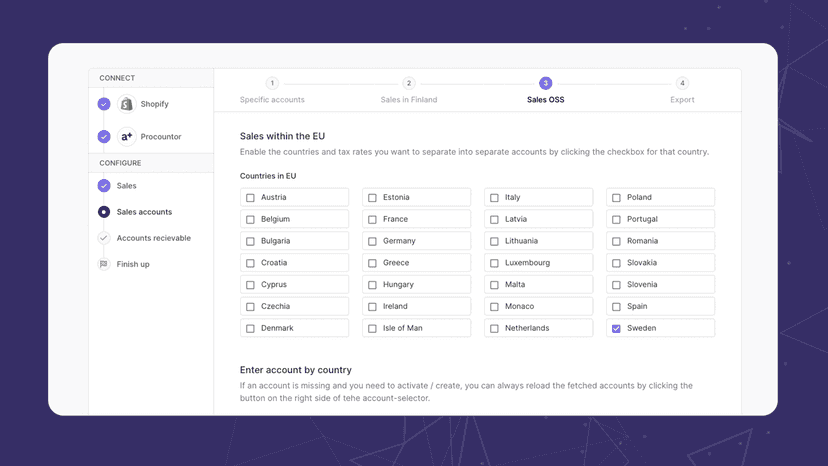Enable the Poland checkbox
Viewport: 828px width, 466px height.
click(x=616, y=198)
